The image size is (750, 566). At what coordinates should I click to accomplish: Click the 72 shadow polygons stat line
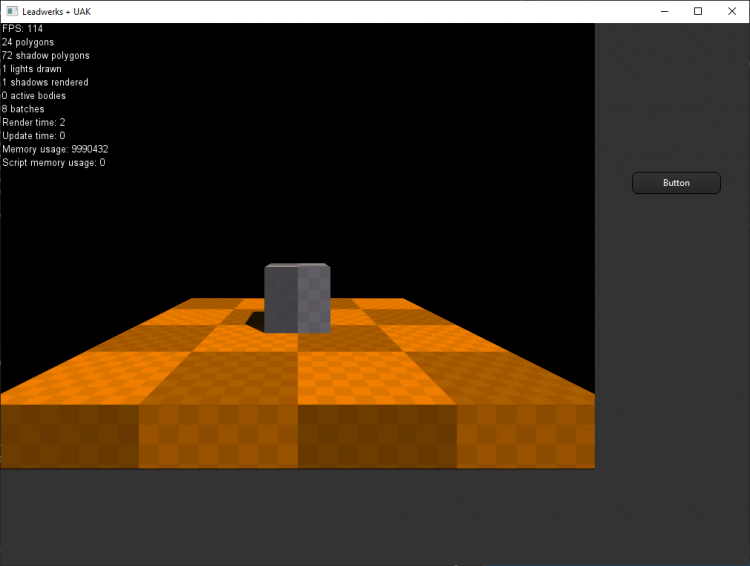46,56
